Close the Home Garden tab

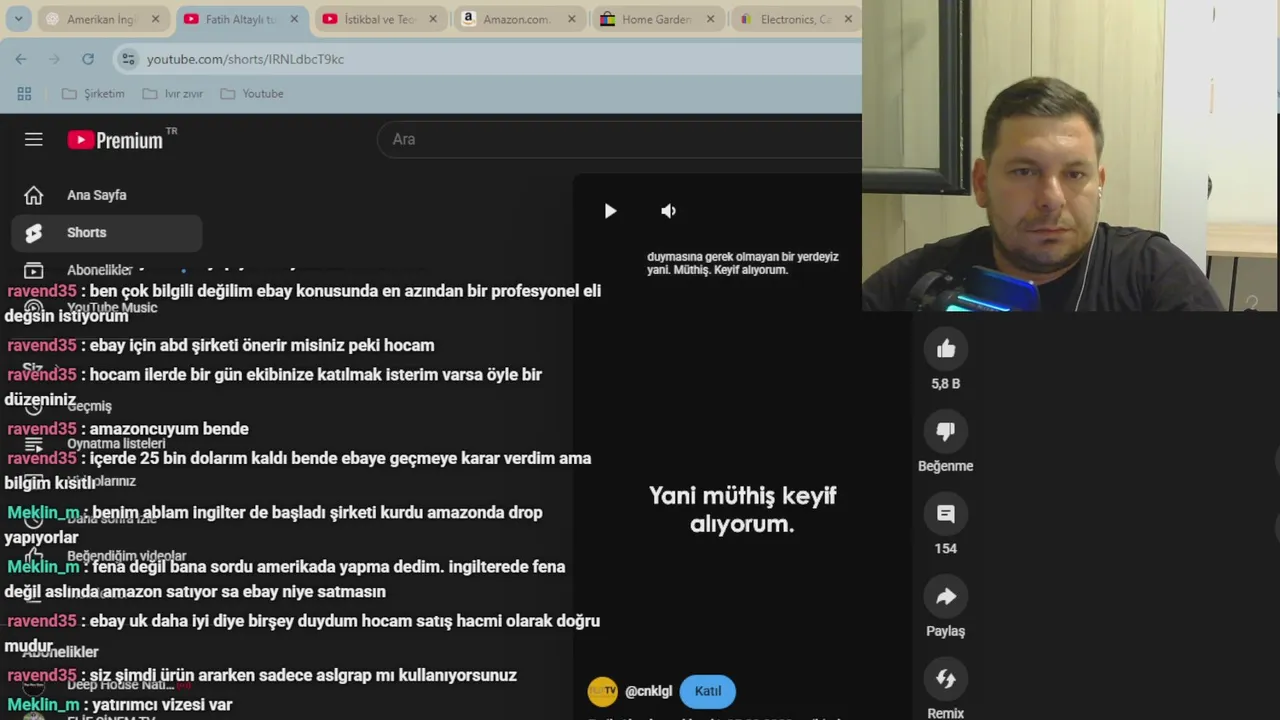pyautogui.click(x=710, y=19)
